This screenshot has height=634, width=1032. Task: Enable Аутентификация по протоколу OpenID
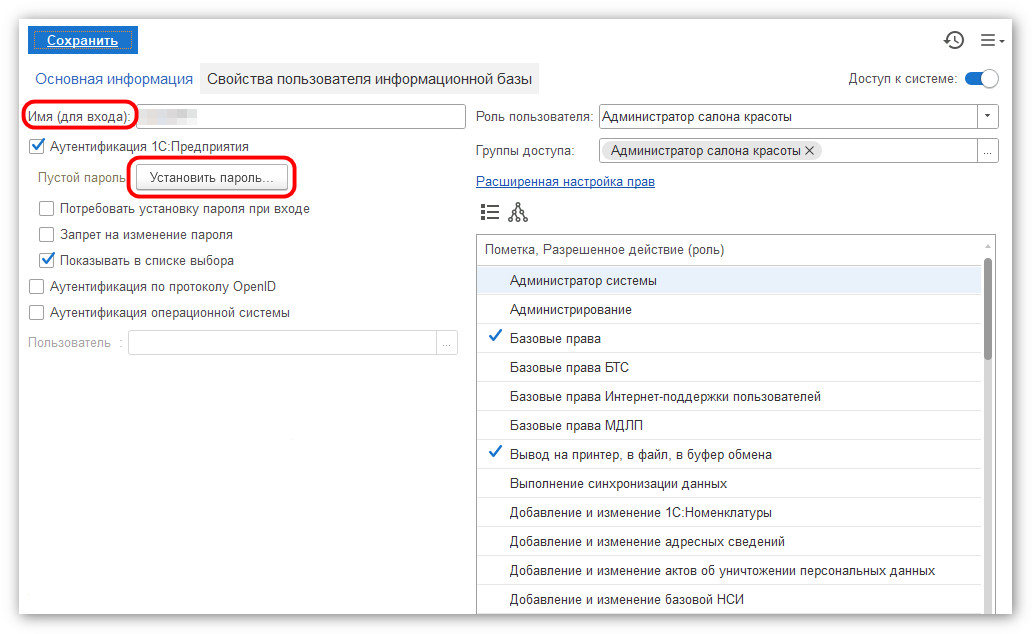pyautogui.click(x=37, y=286)
